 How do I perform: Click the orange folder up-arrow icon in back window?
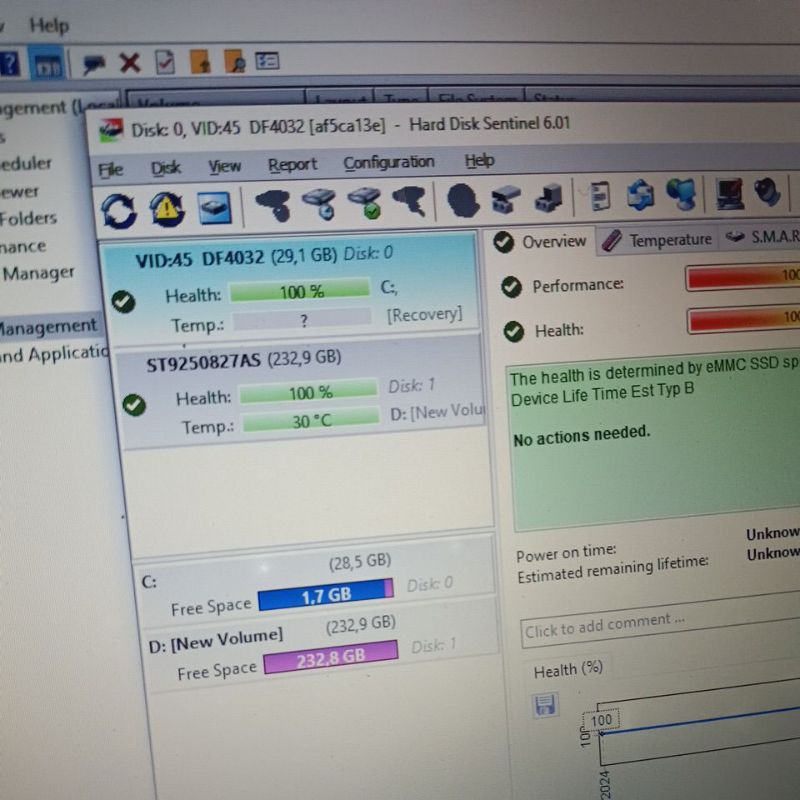pyautogui.click(x=200, y=62)
